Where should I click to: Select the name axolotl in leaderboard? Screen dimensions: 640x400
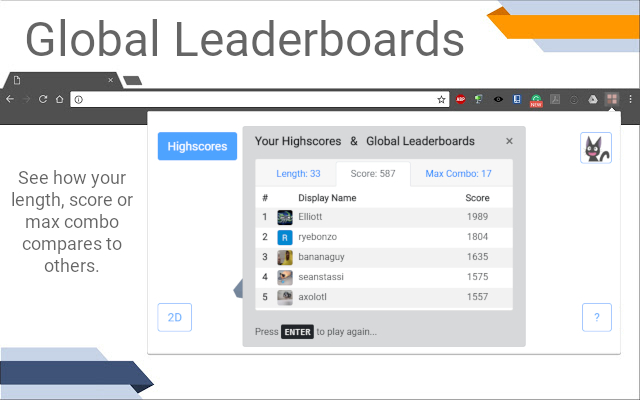click(x=312, y=297)
